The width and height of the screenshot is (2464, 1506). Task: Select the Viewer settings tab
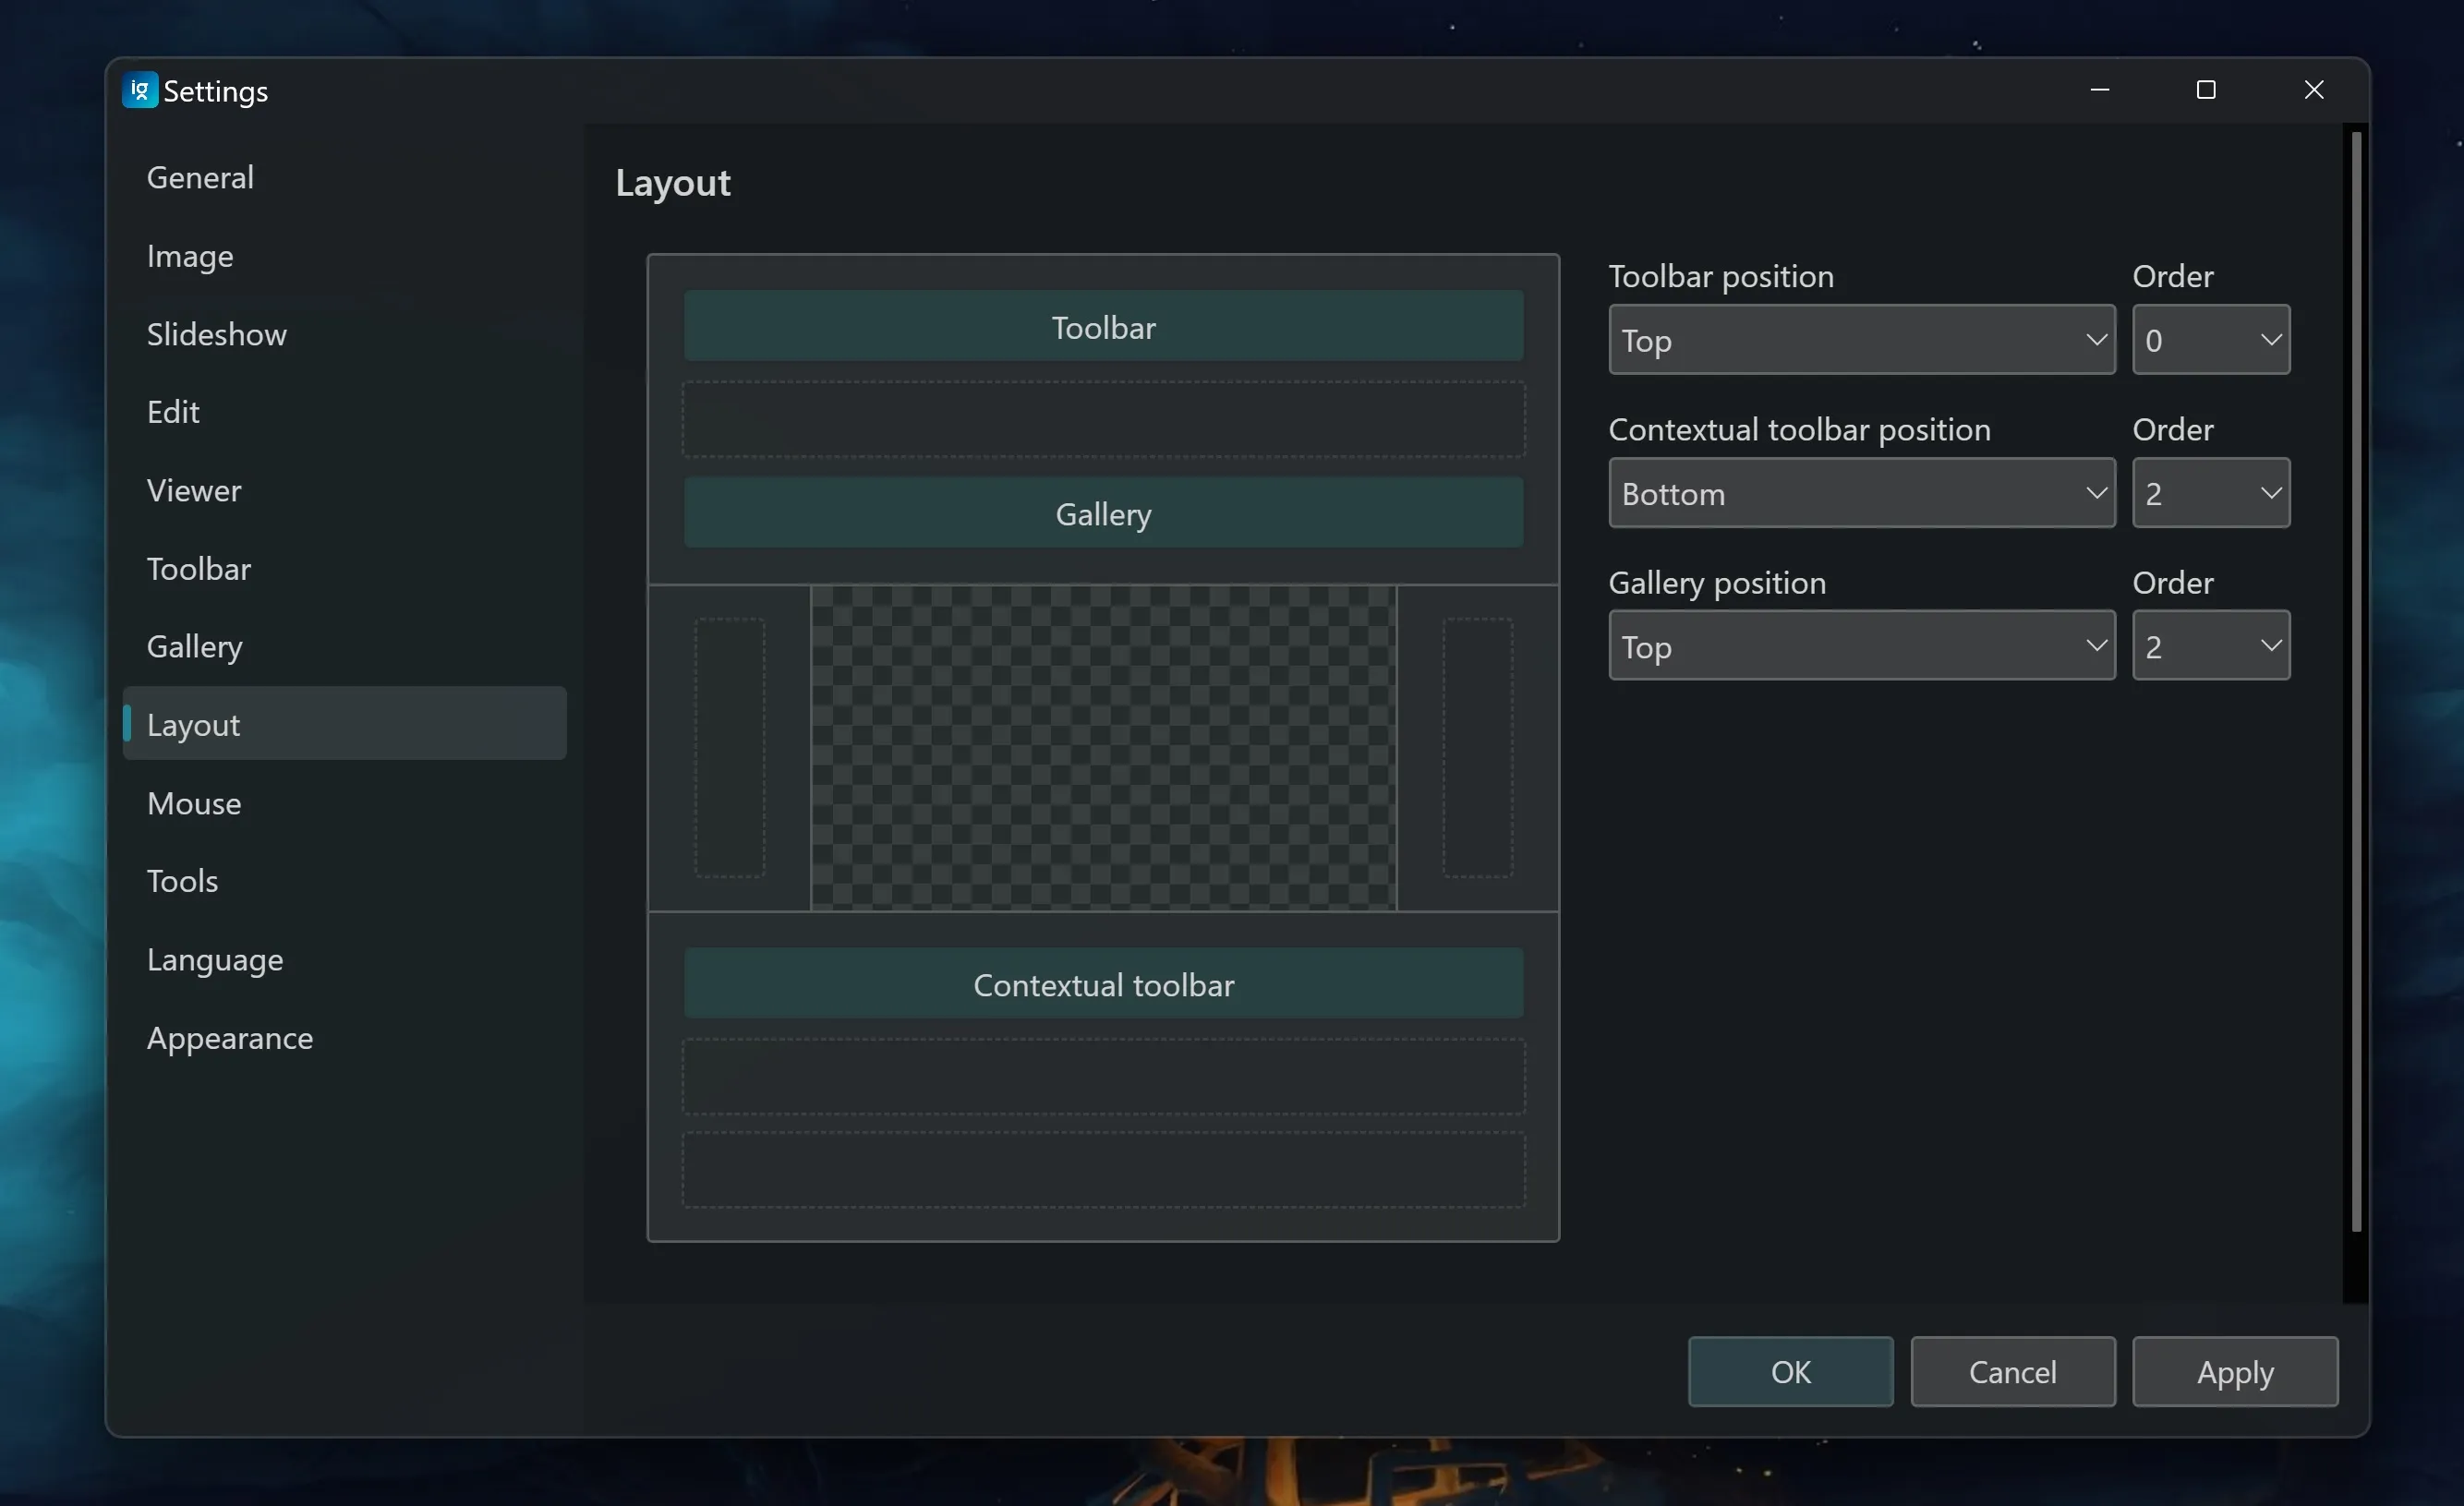[194, 490]
